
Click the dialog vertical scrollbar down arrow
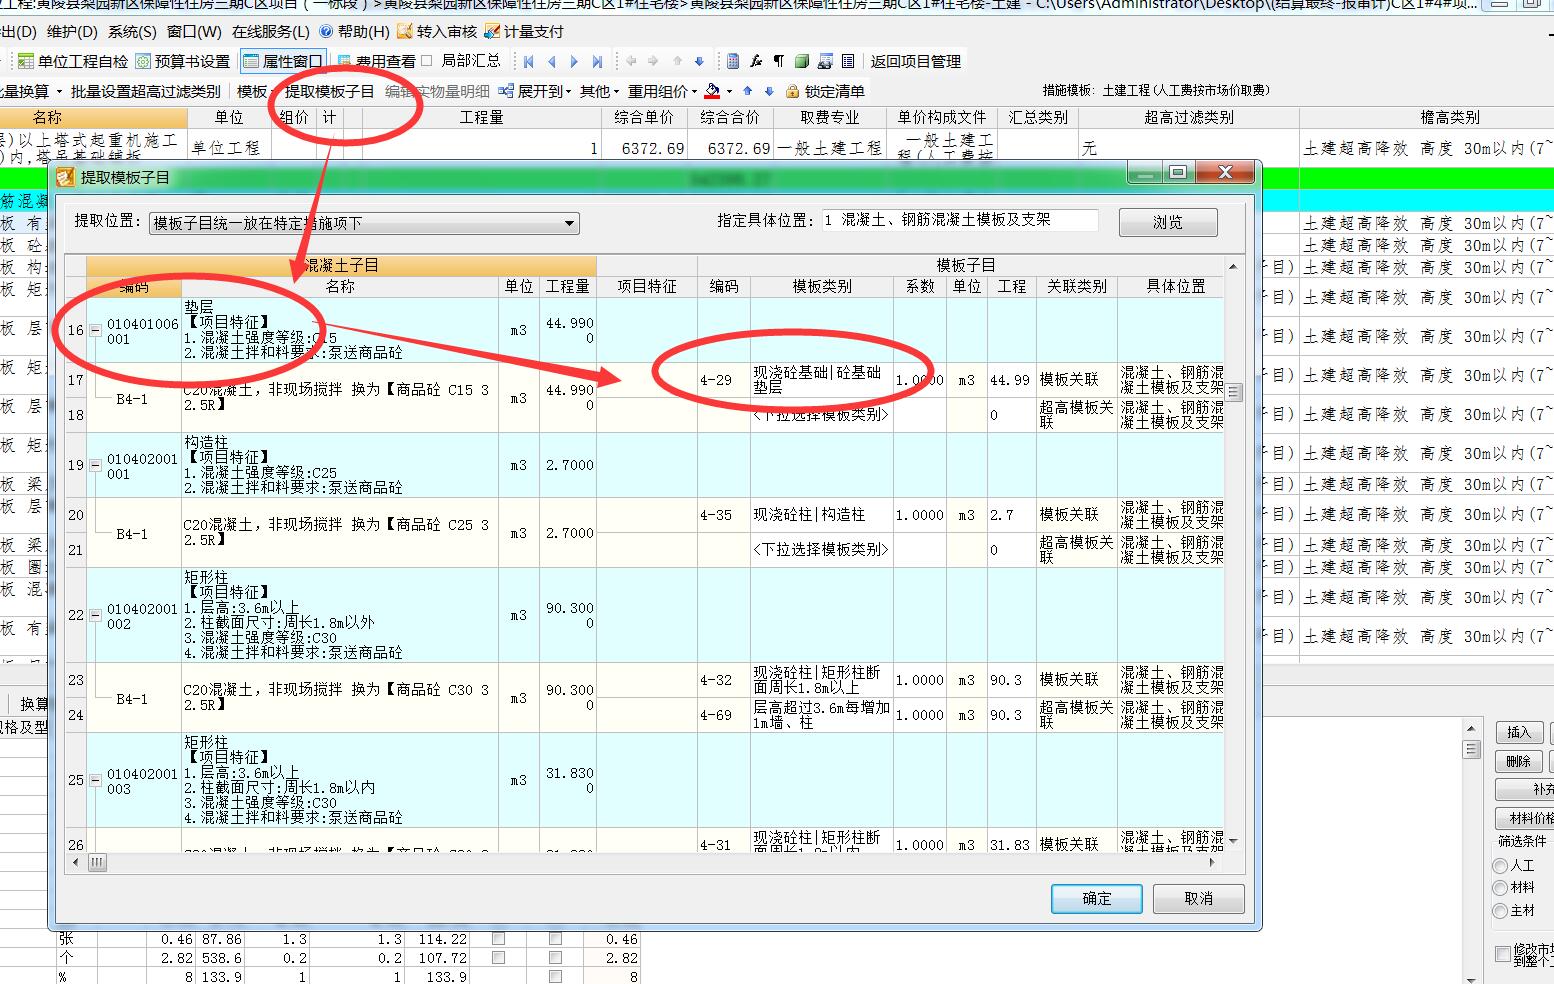(1233, 841)
